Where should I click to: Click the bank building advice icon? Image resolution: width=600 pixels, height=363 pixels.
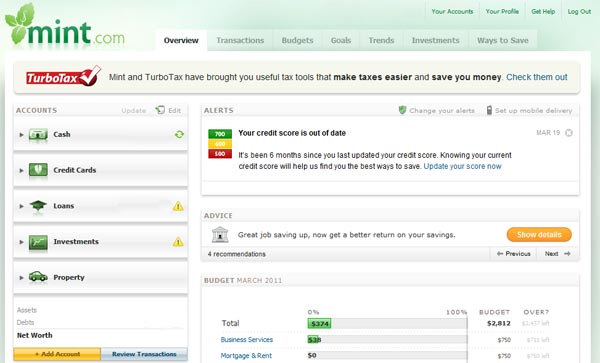point(220,234)
